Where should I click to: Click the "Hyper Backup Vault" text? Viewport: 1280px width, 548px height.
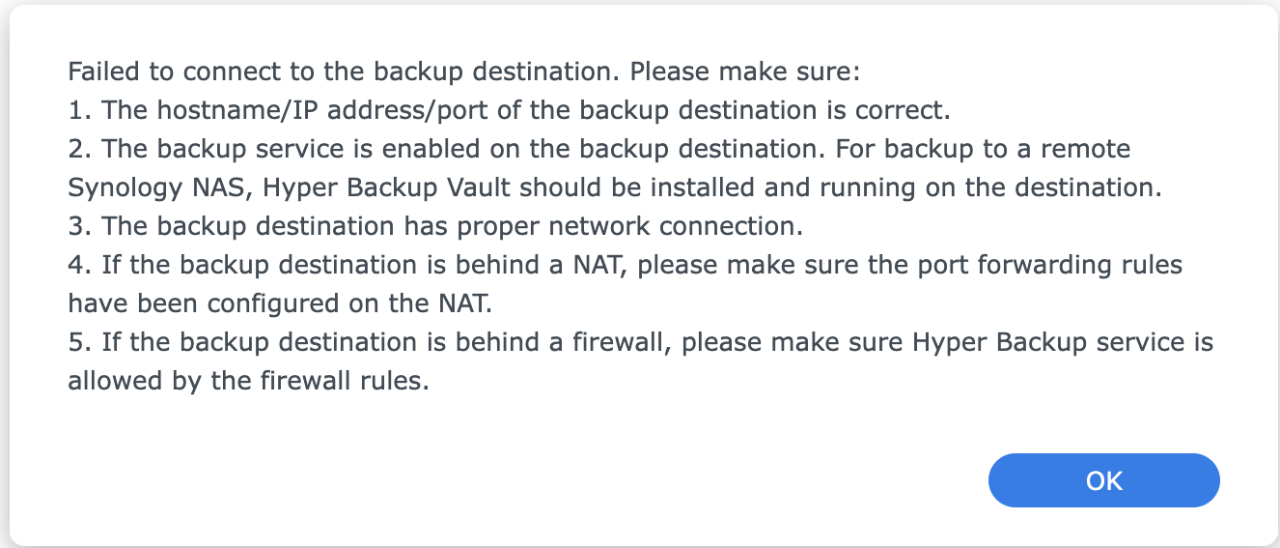[x=428, y=187]
